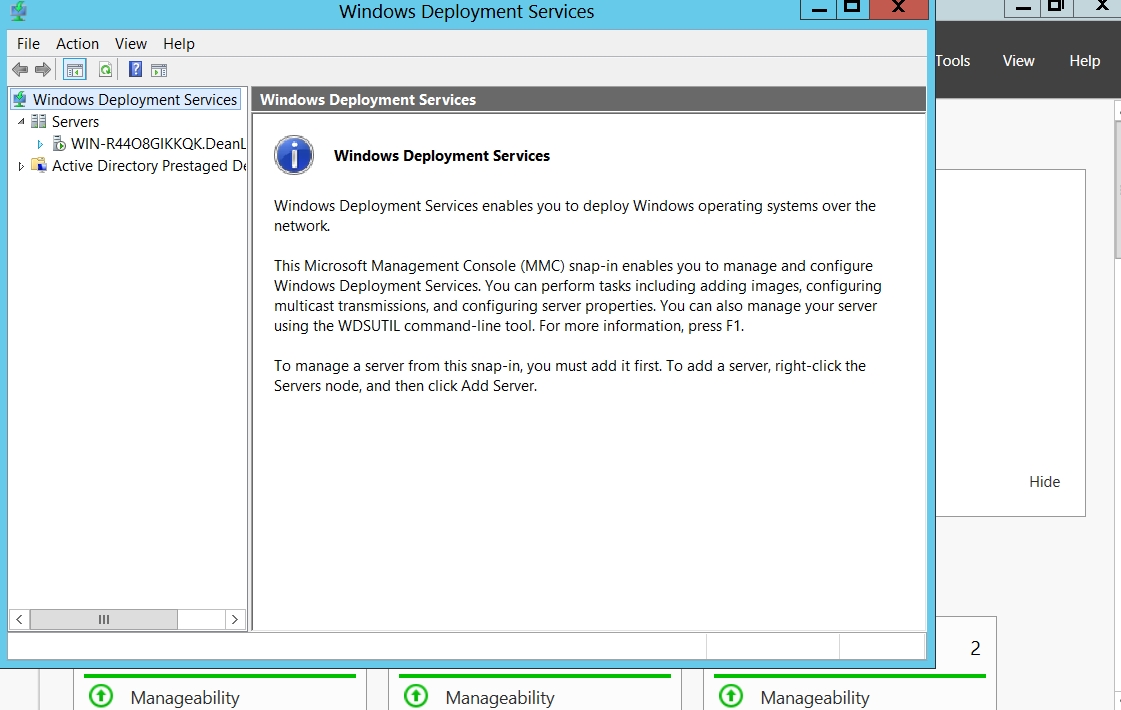Expand the Active Directory Prestaged Devices node
Viewport: 1121px width, 710px height.
[x=21, y=166]
